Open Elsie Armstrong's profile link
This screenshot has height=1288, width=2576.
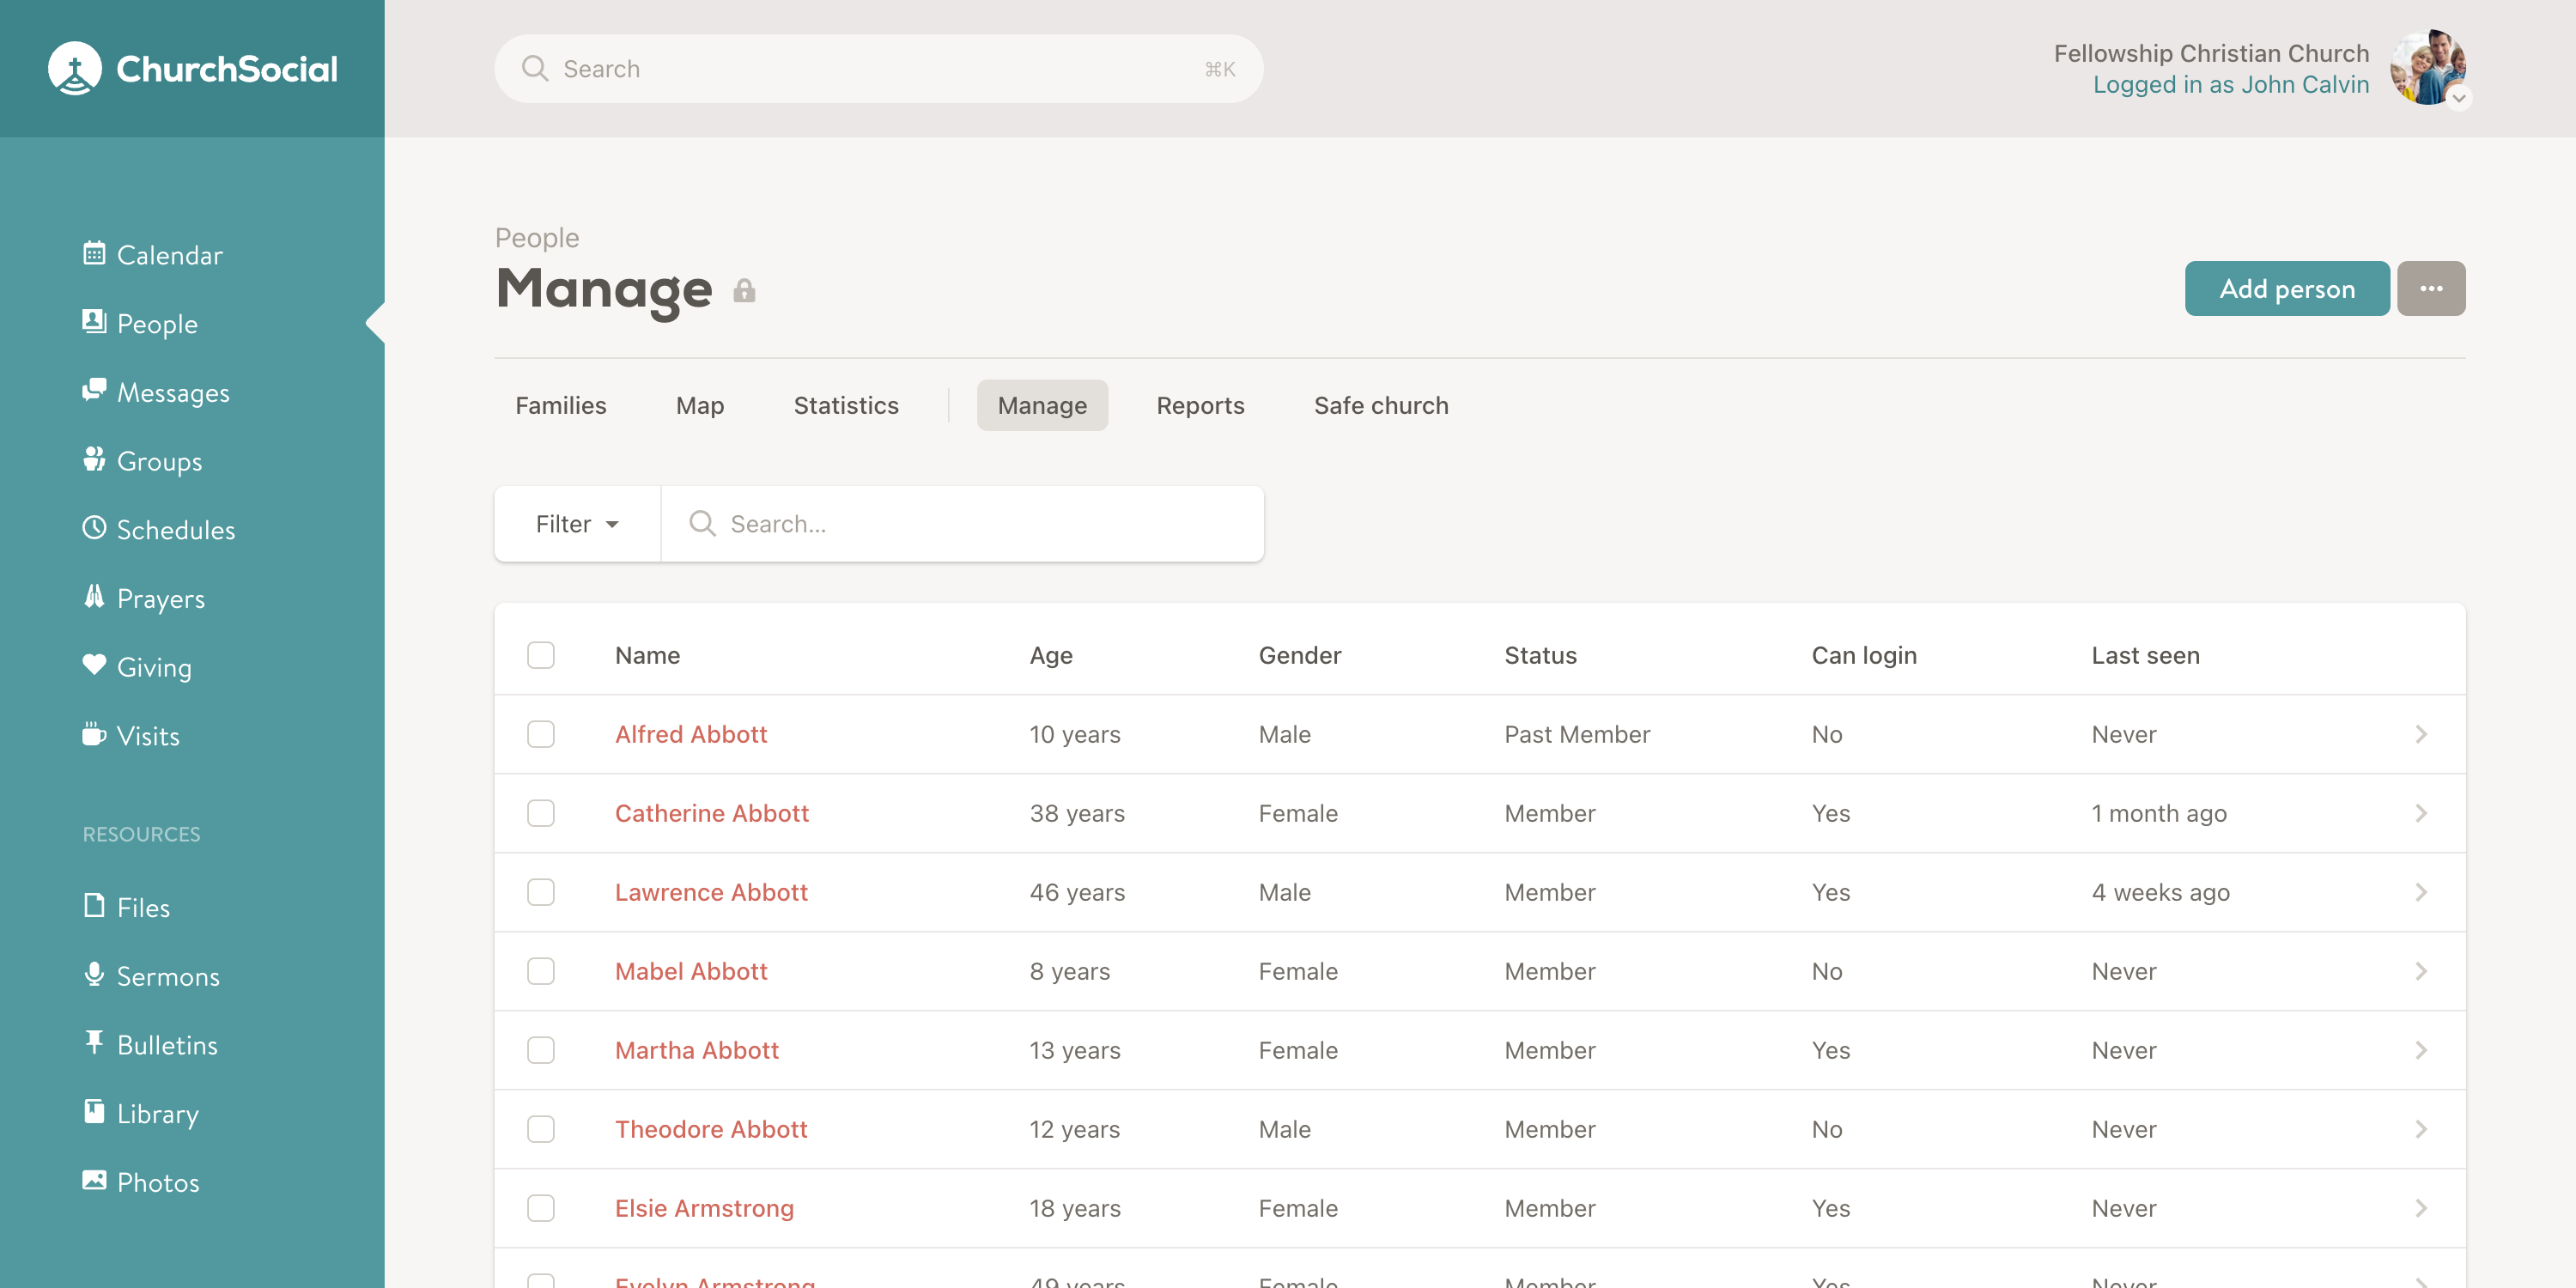[704, 1208]
